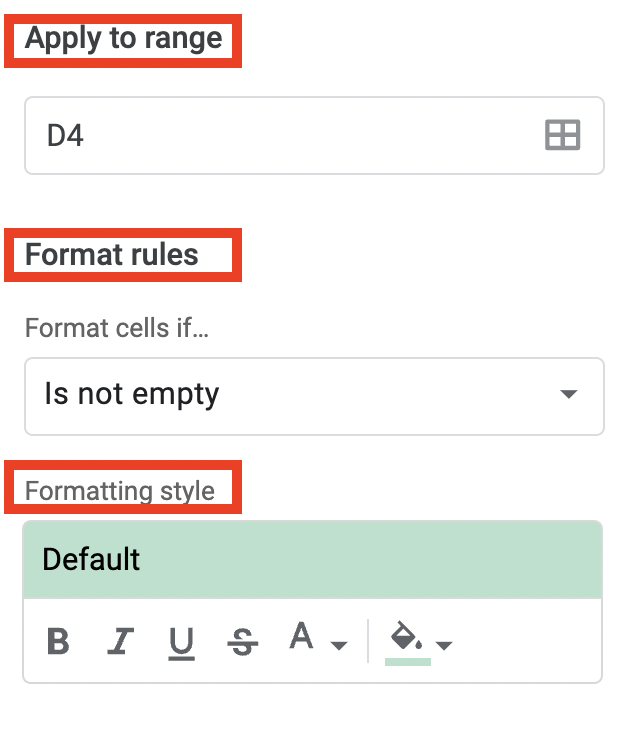Image resolution: width=622 pixels, height=734 pixels.
Task: Open the text color dropdown arrow
Action: [x=339, y=646]
